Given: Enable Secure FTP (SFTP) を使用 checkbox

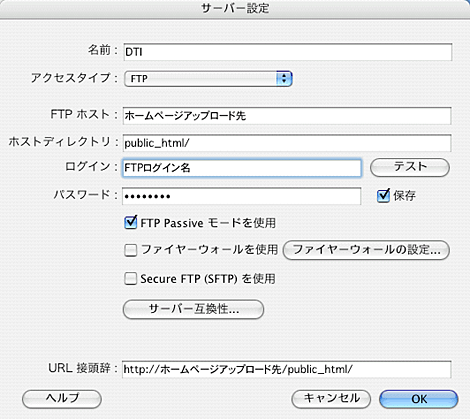Looking at the screenshot, I should tap(130, 279).
